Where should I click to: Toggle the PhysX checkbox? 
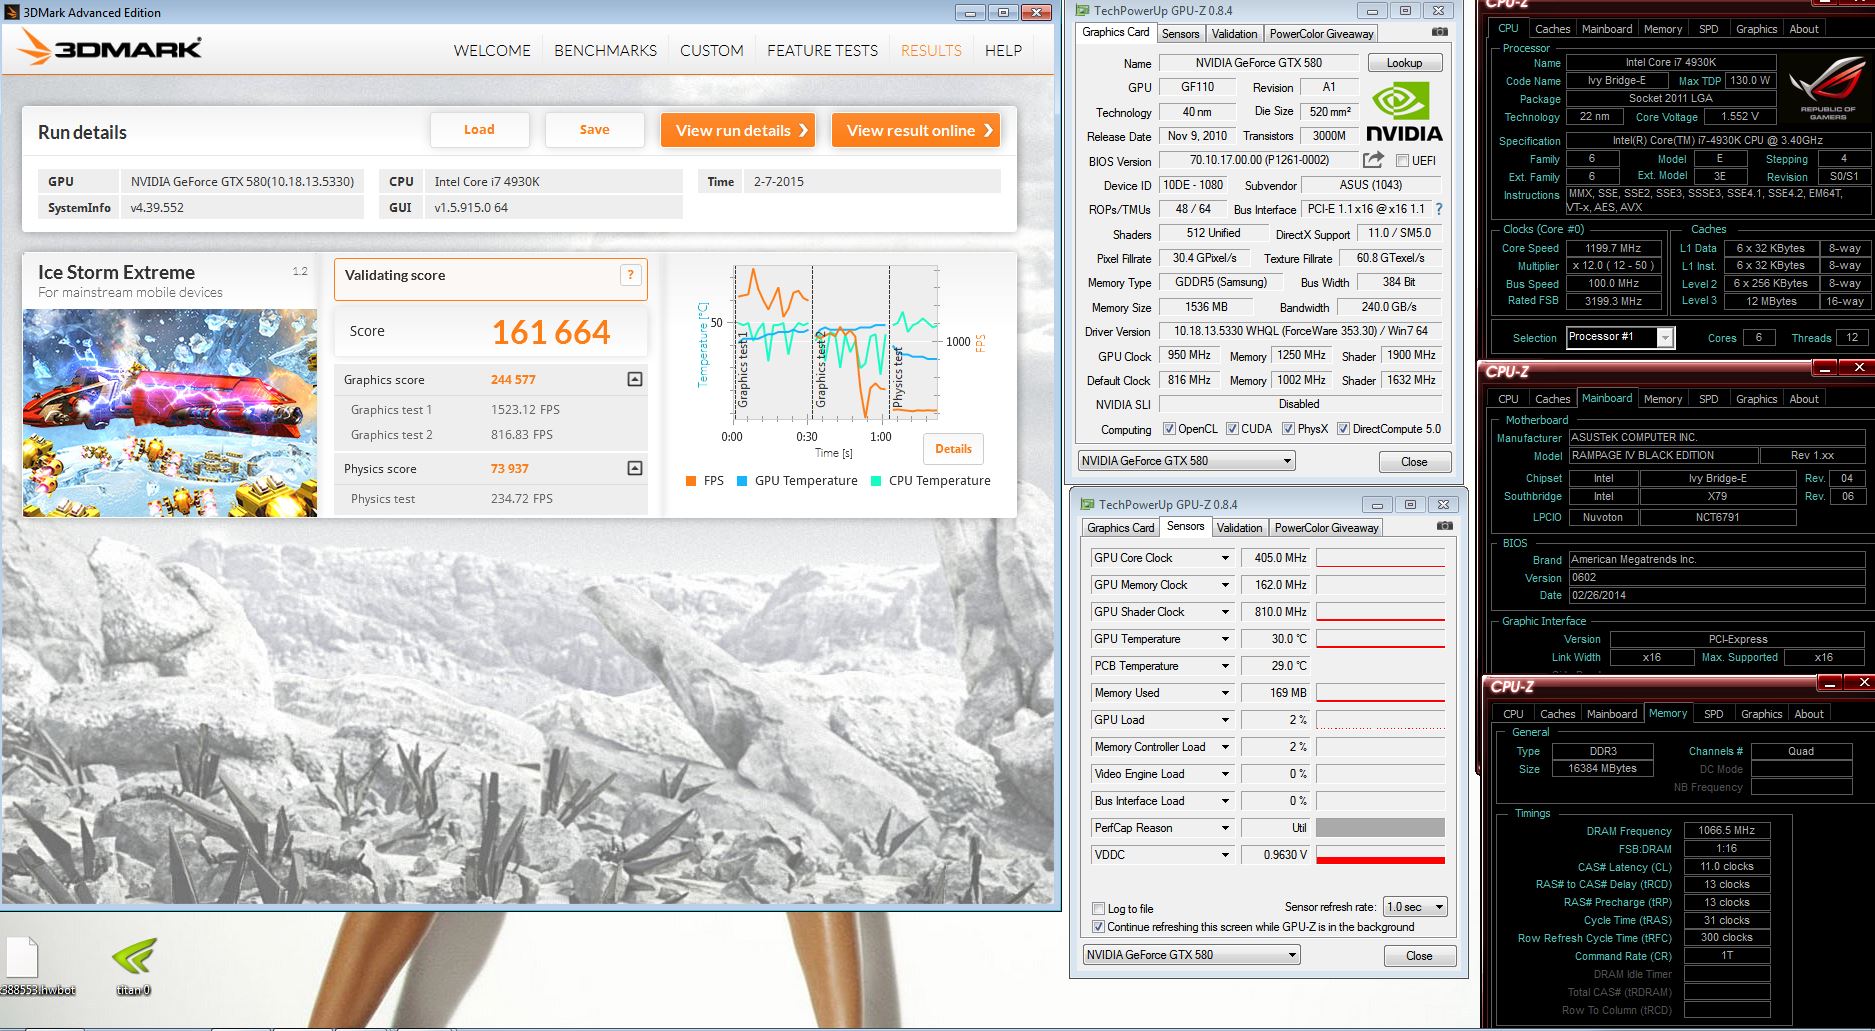[x=1289, y=429]
